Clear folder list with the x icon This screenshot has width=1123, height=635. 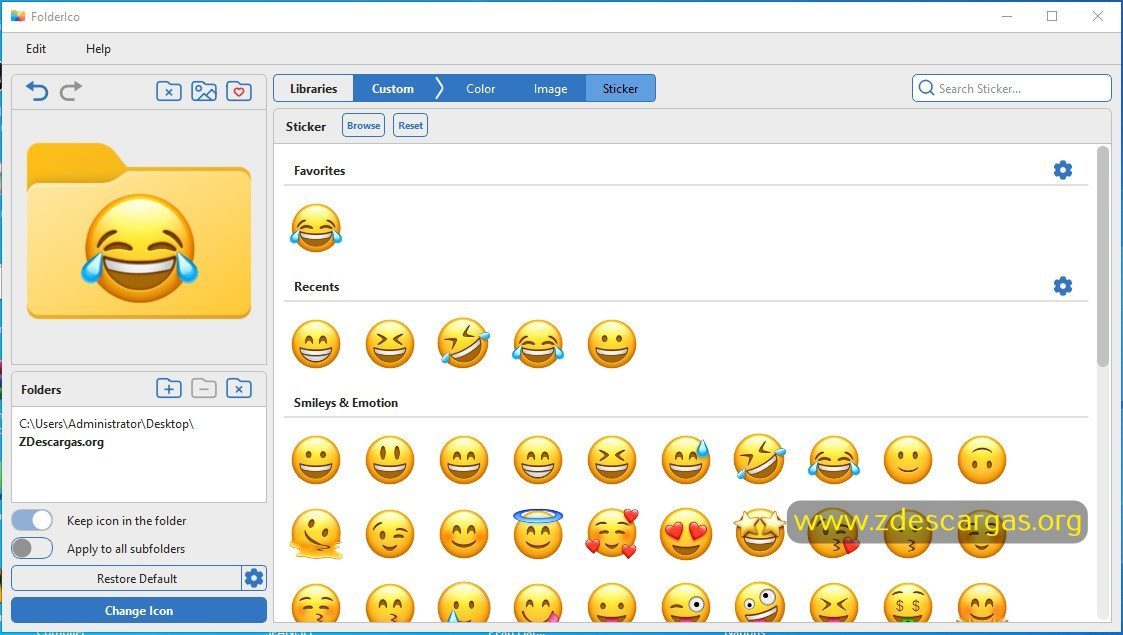tap(239, 389)
